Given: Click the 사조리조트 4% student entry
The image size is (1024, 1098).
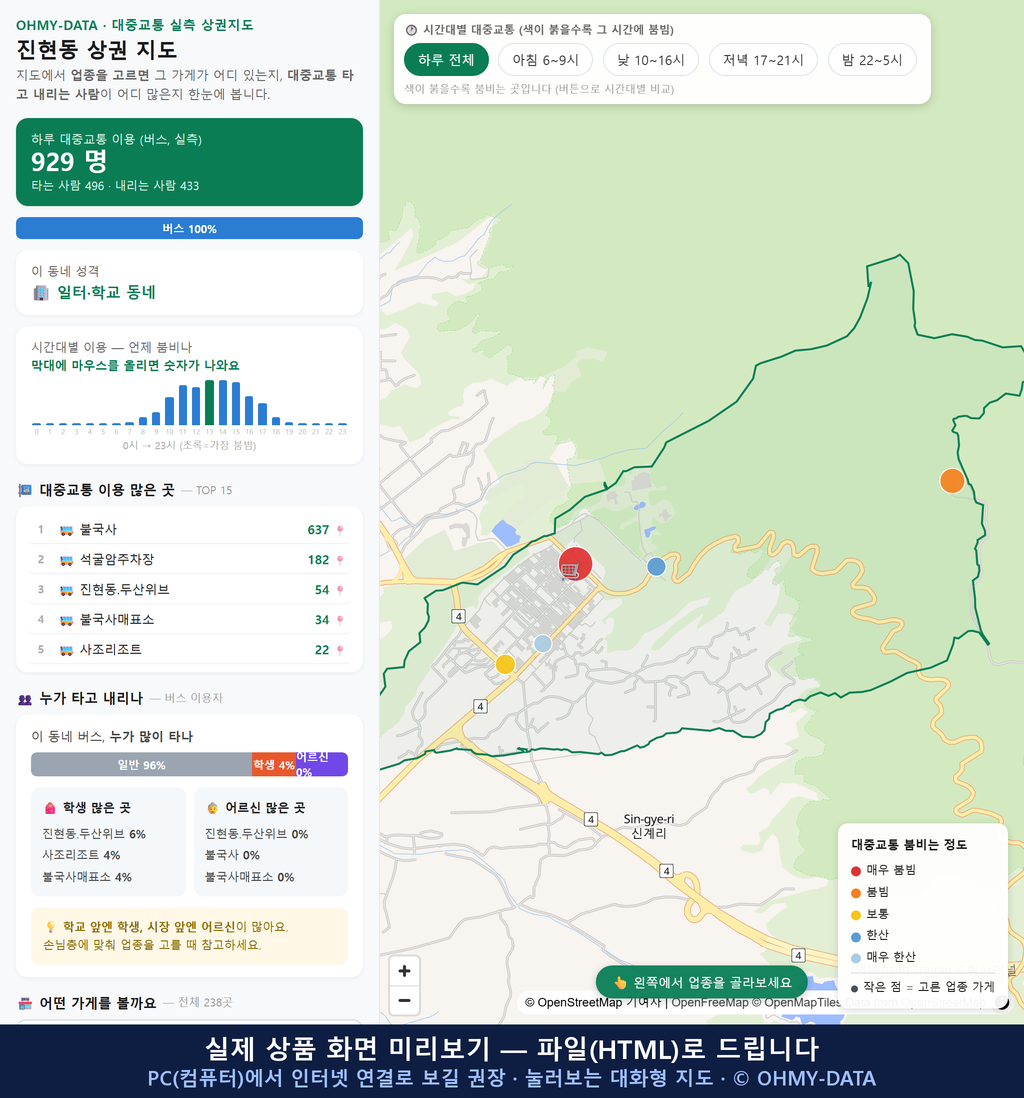Looking at the screenshot, I should coord(81,856).
